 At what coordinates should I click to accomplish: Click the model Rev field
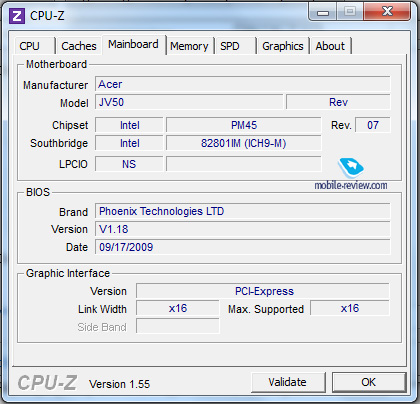pos(338,102)
